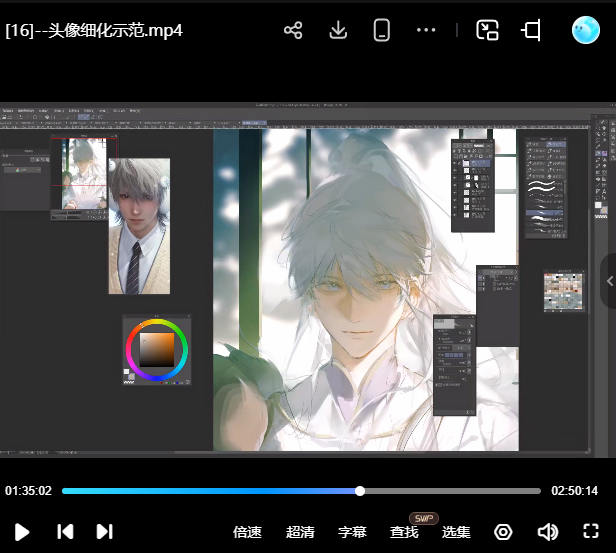Click the video title 头像细化示范.mp4
Viewport: 616px width, 553px height.
click(94, 30)
